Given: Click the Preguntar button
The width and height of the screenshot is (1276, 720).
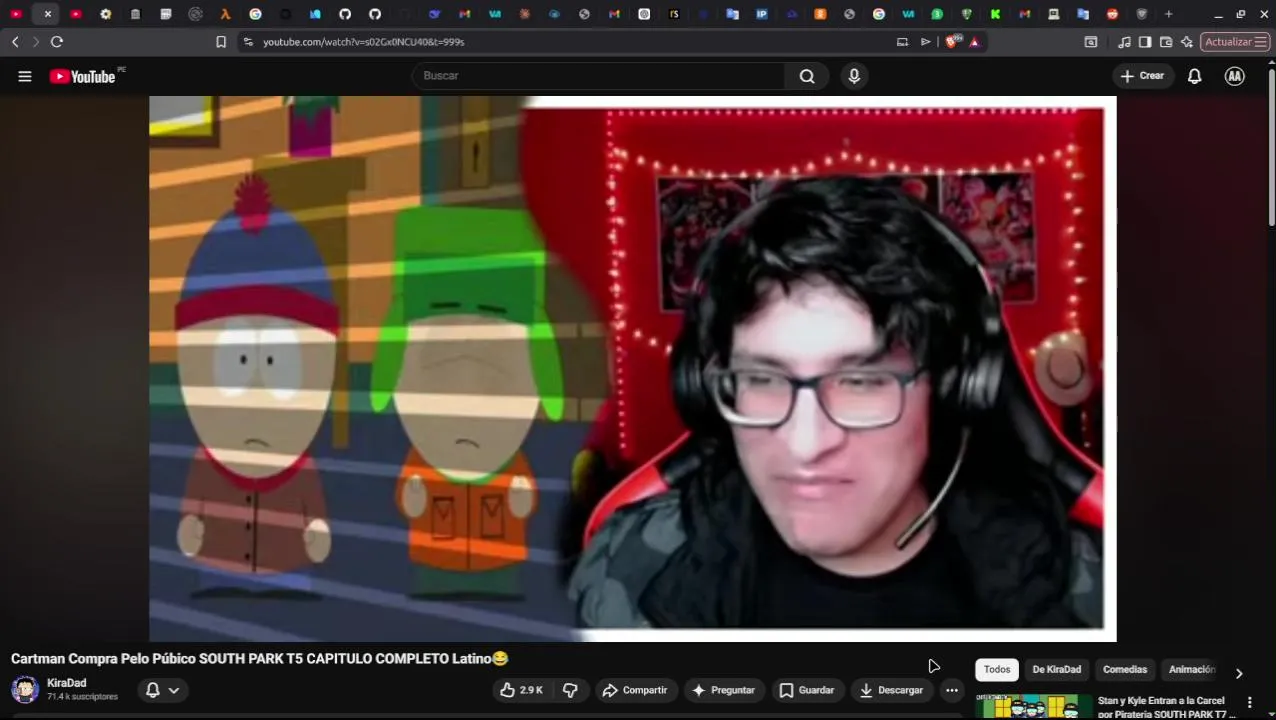Looking at the screenshot, I should (x=723, y=690).
